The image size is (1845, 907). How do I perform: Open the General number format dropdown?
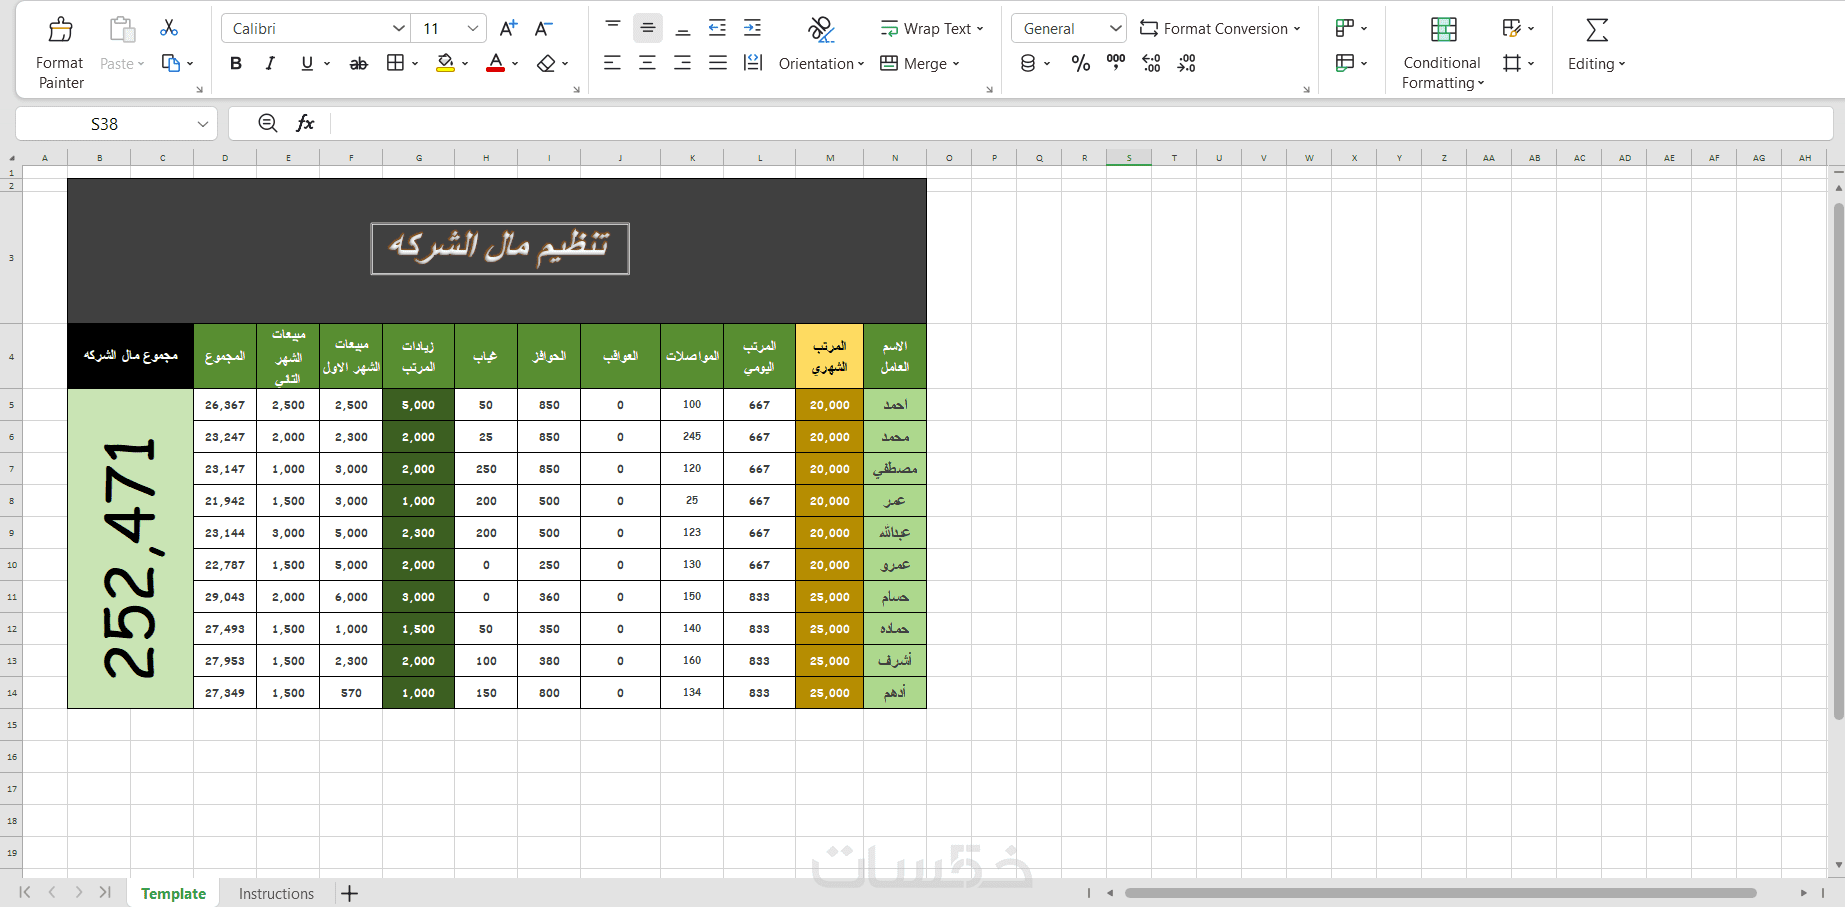[x=1069, y=29]
